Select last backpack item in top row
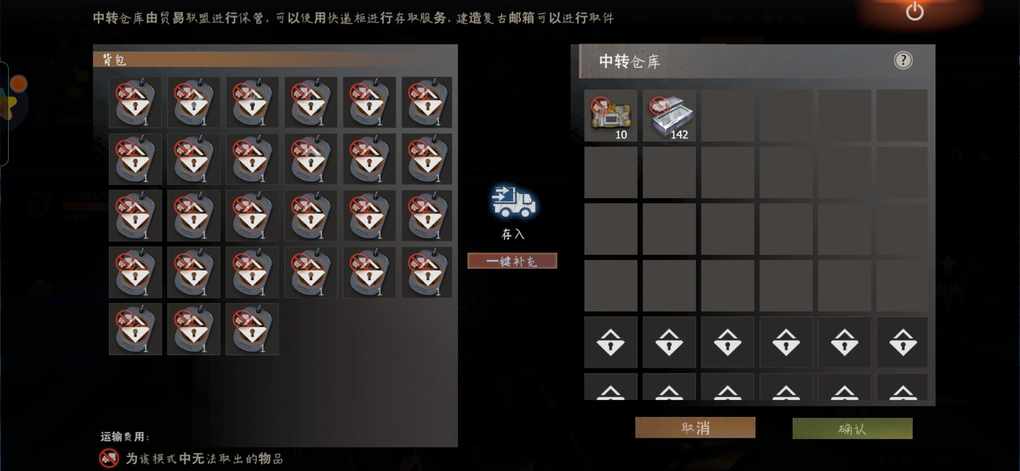 [x=427, y=102]
